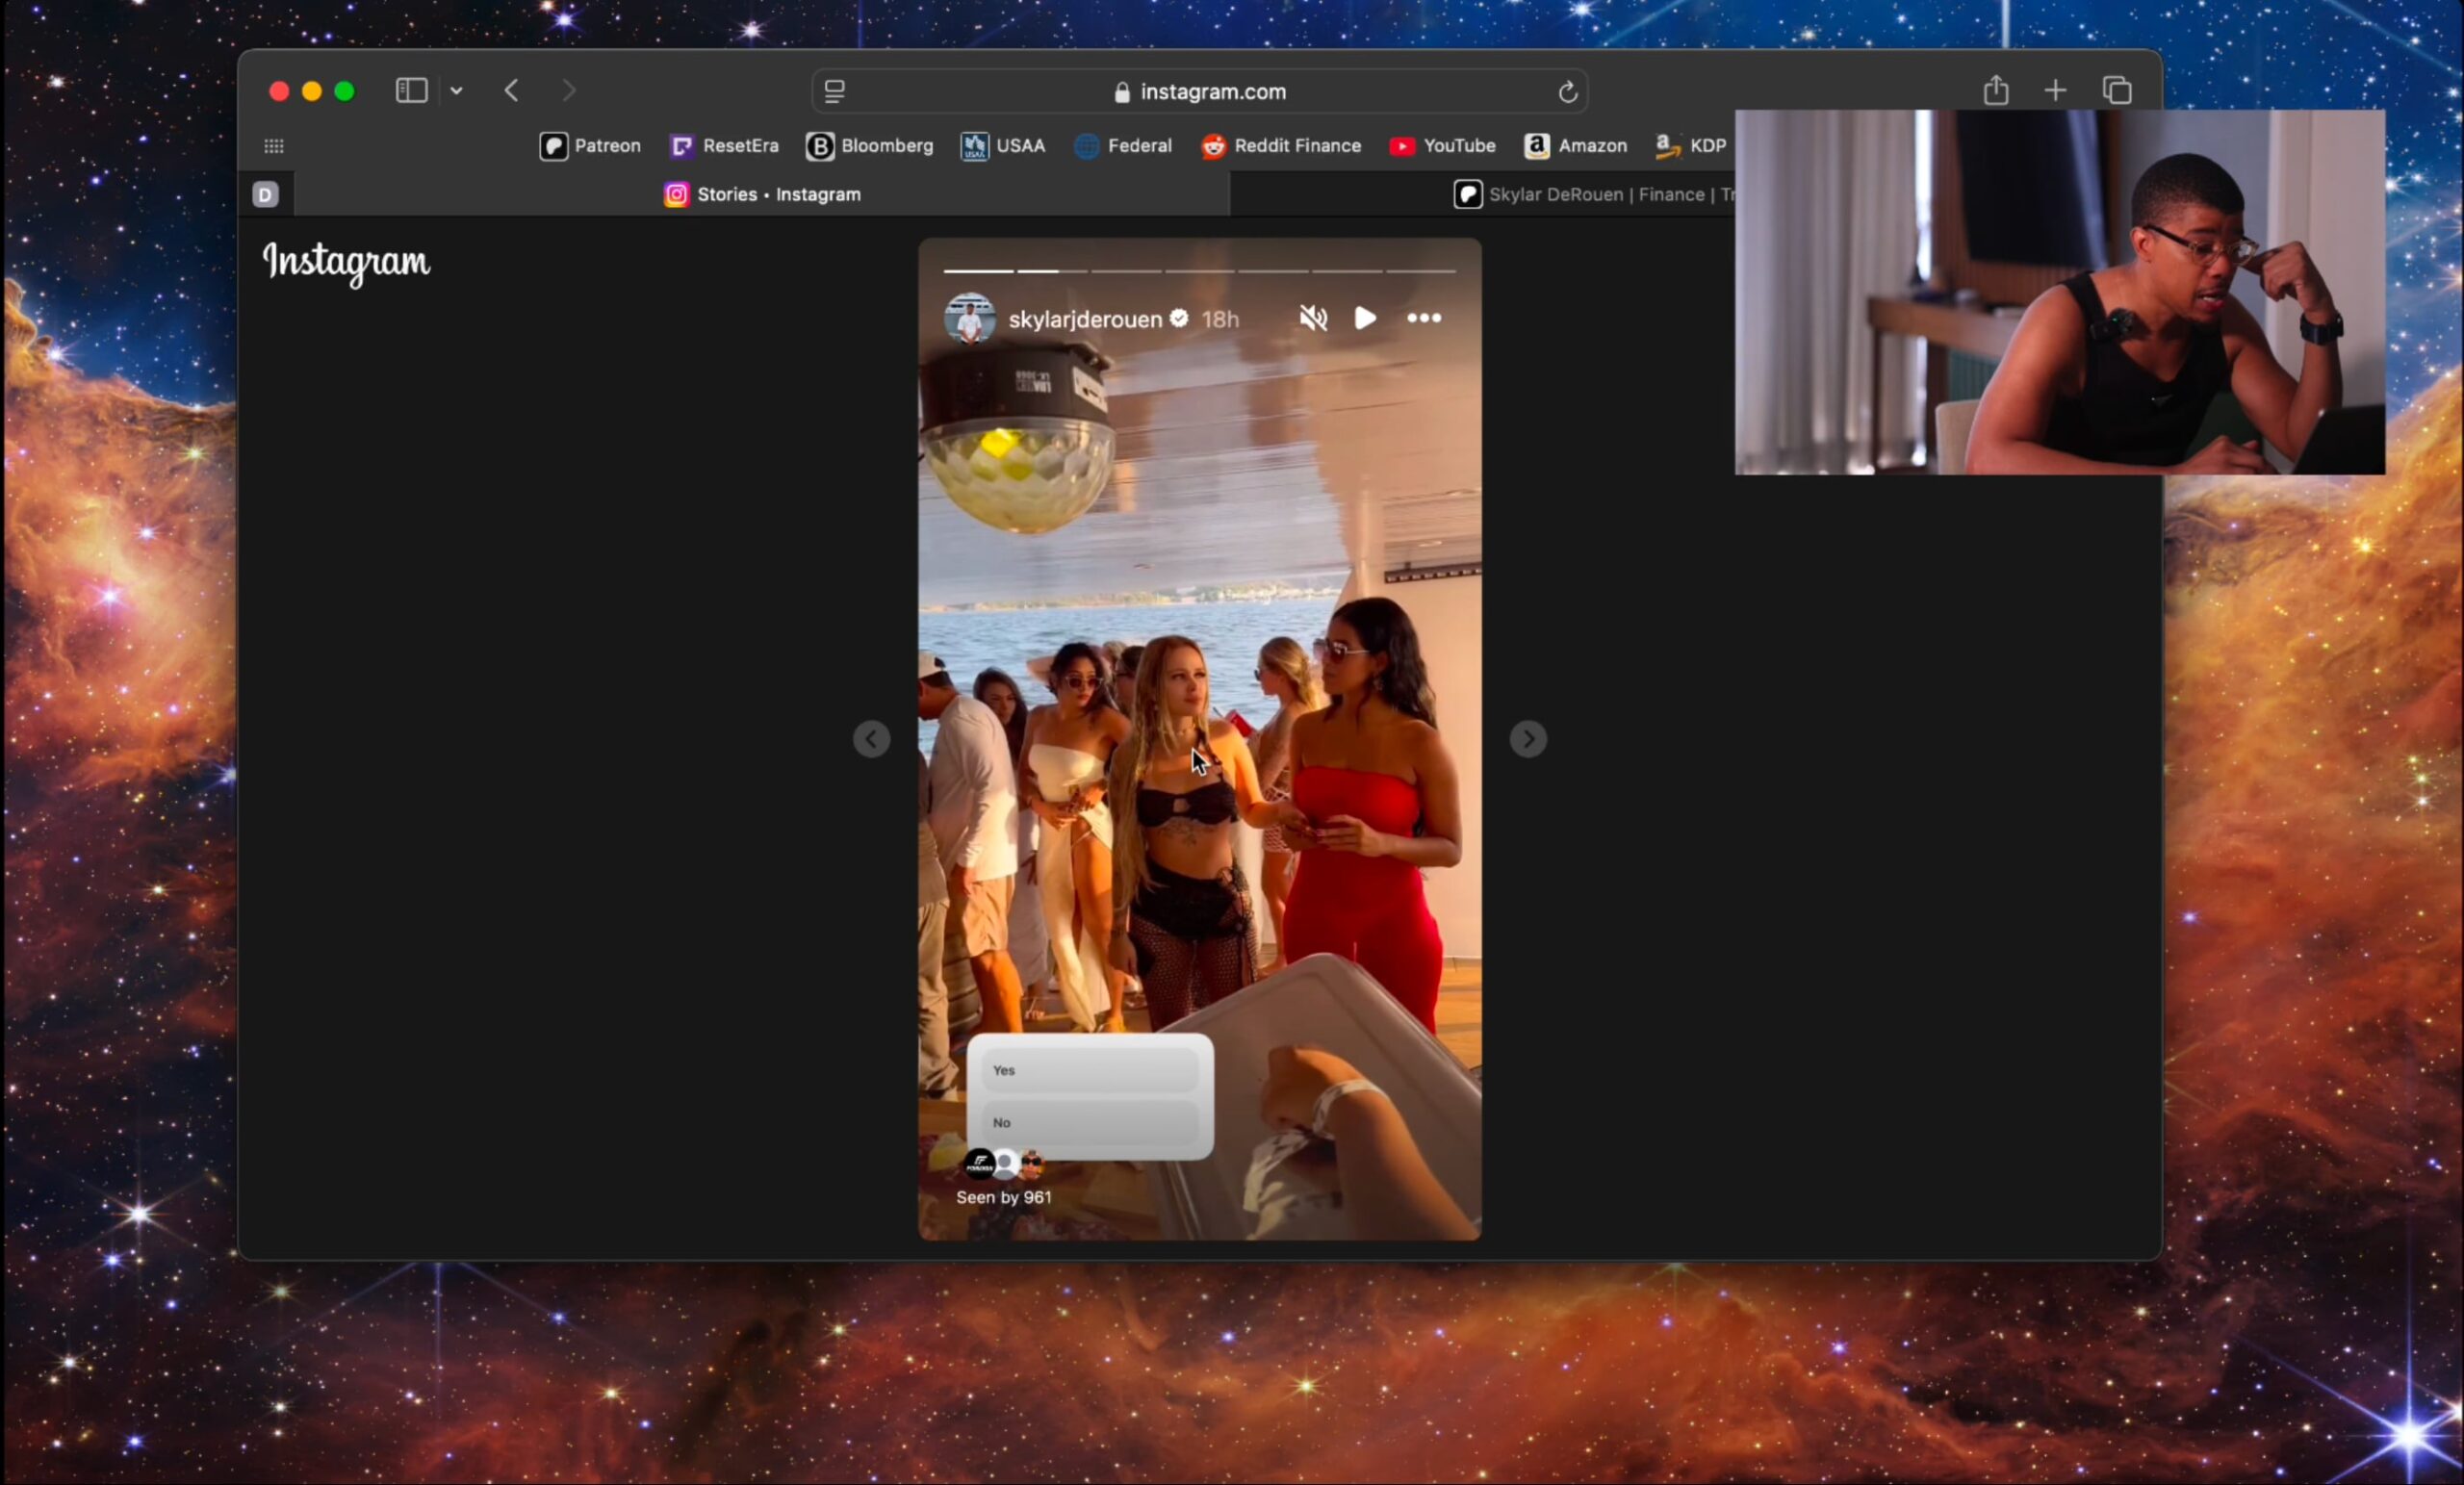Viewport: 2464px width, 1485px height.
Task: Click skylarjderouen profile avatar
Action: (x=969, y=318)
